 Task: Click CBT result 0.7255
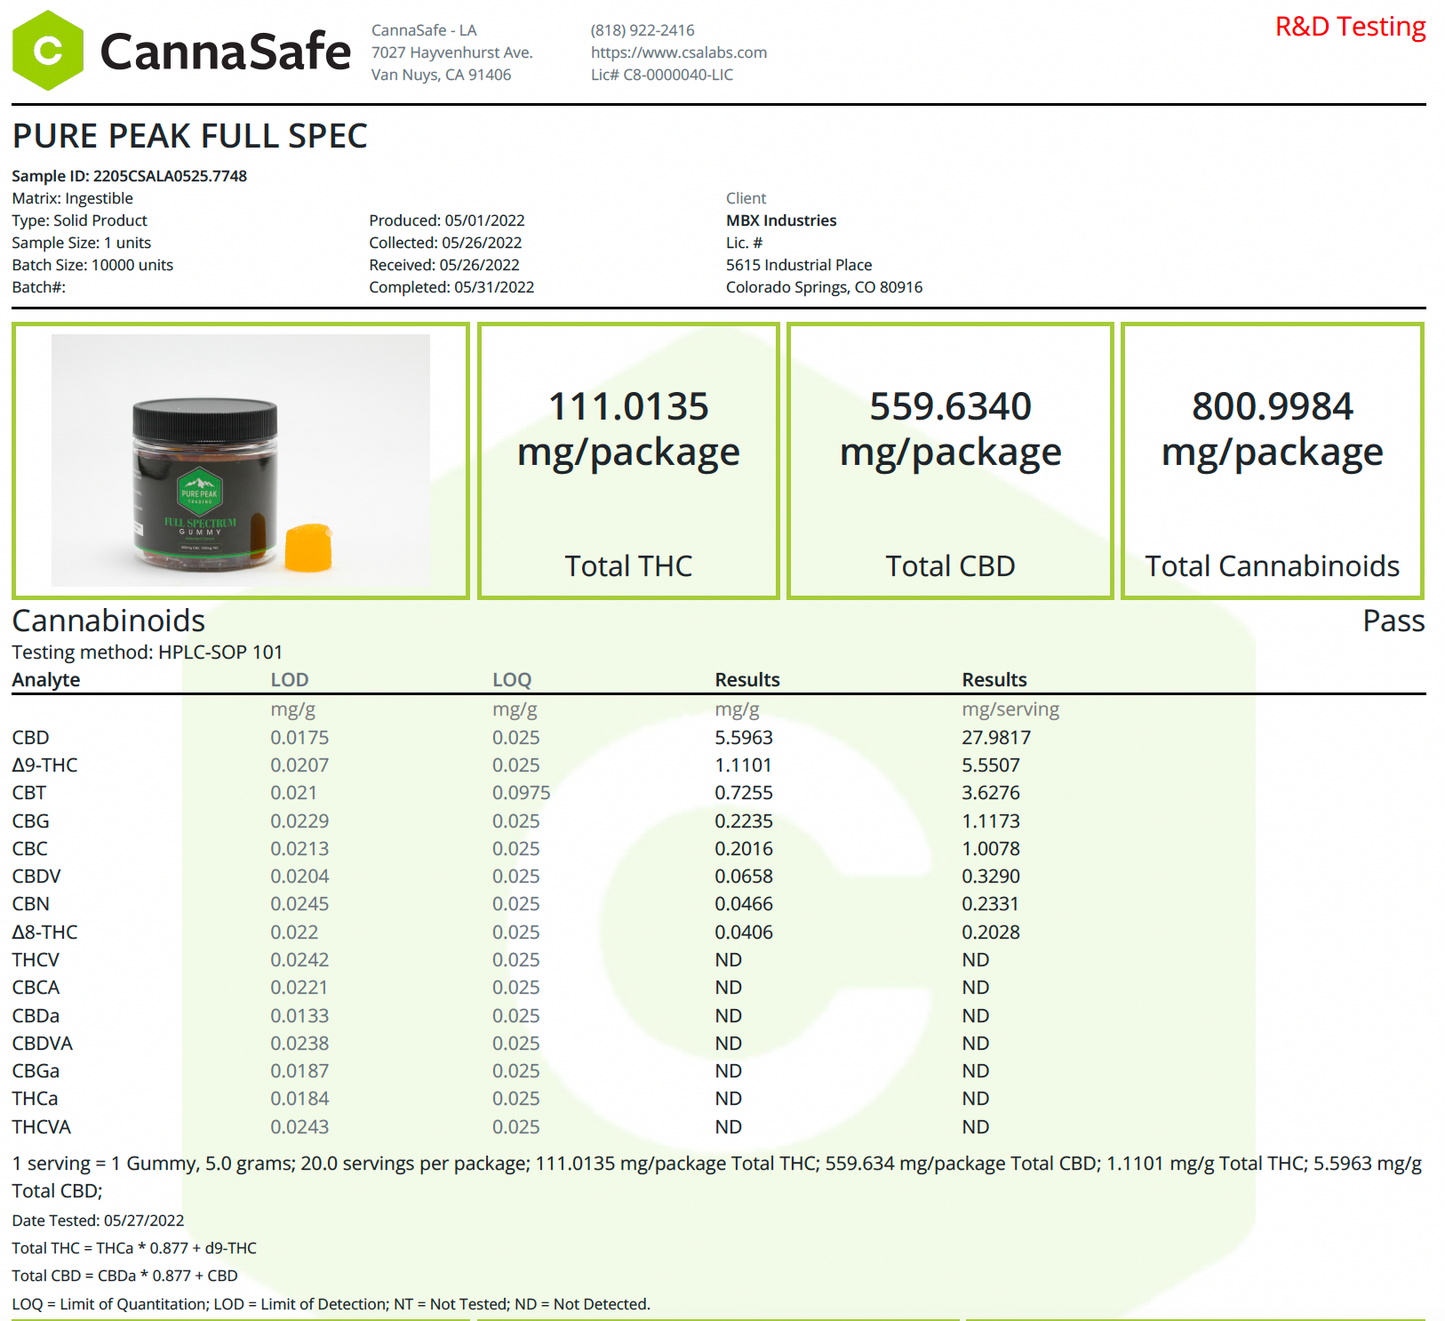[x=743, y=793]
